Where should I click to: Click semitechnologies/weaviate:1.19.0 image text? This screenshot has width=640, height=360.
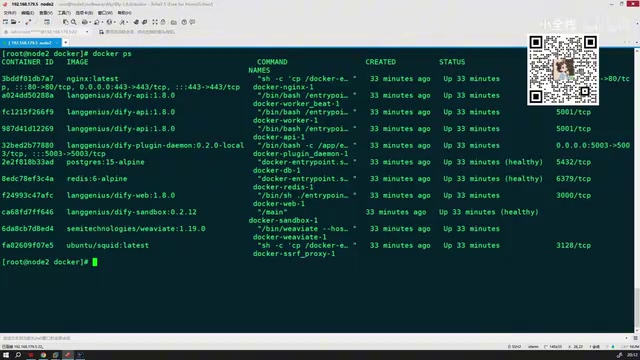(136, 229)
